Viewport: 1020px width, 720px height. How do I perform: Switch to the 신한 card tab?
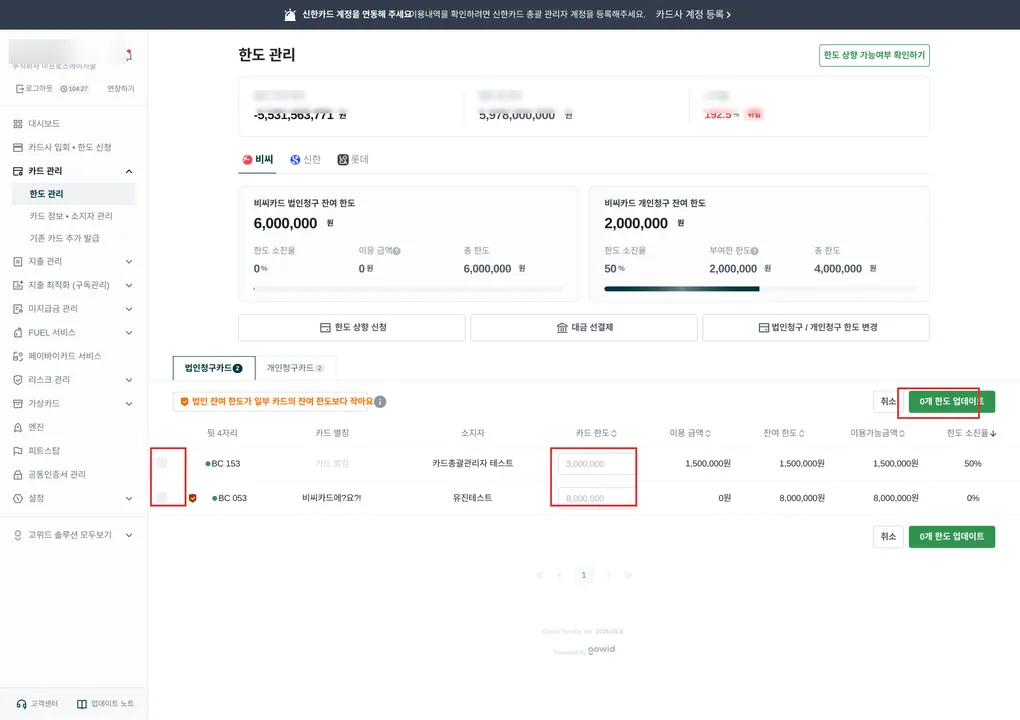pyautogui.click(x=305, y=159)
